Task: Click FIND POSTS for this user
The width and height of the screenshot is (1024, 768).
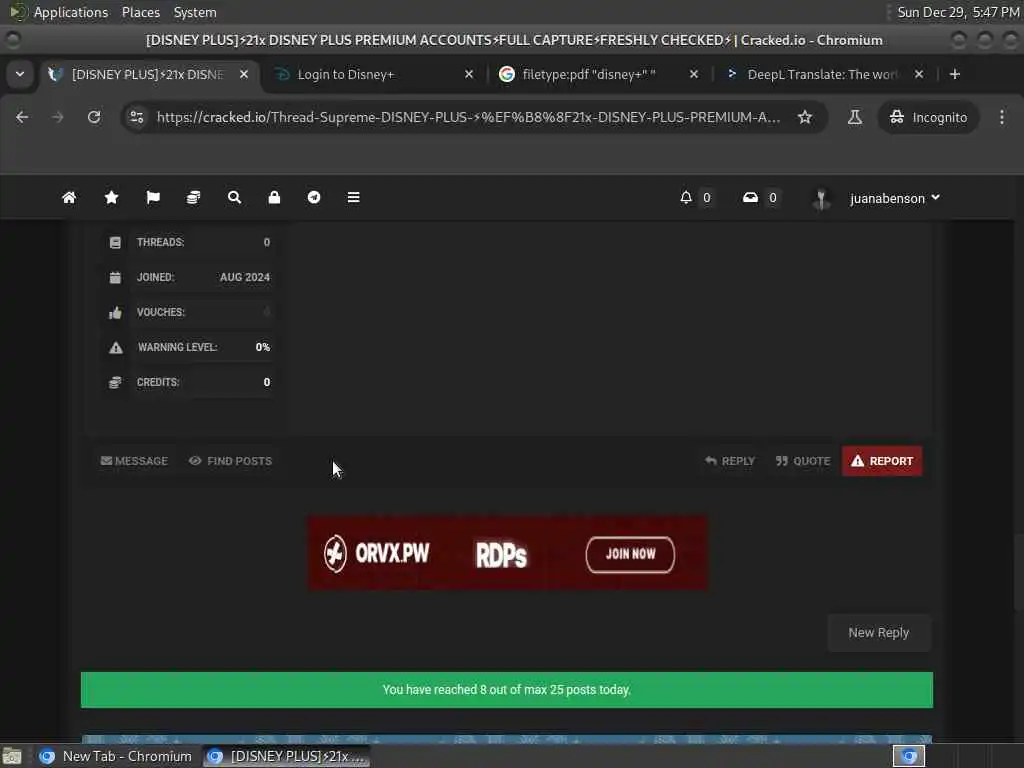Action: pyautogui.click(x=231, y=461)
